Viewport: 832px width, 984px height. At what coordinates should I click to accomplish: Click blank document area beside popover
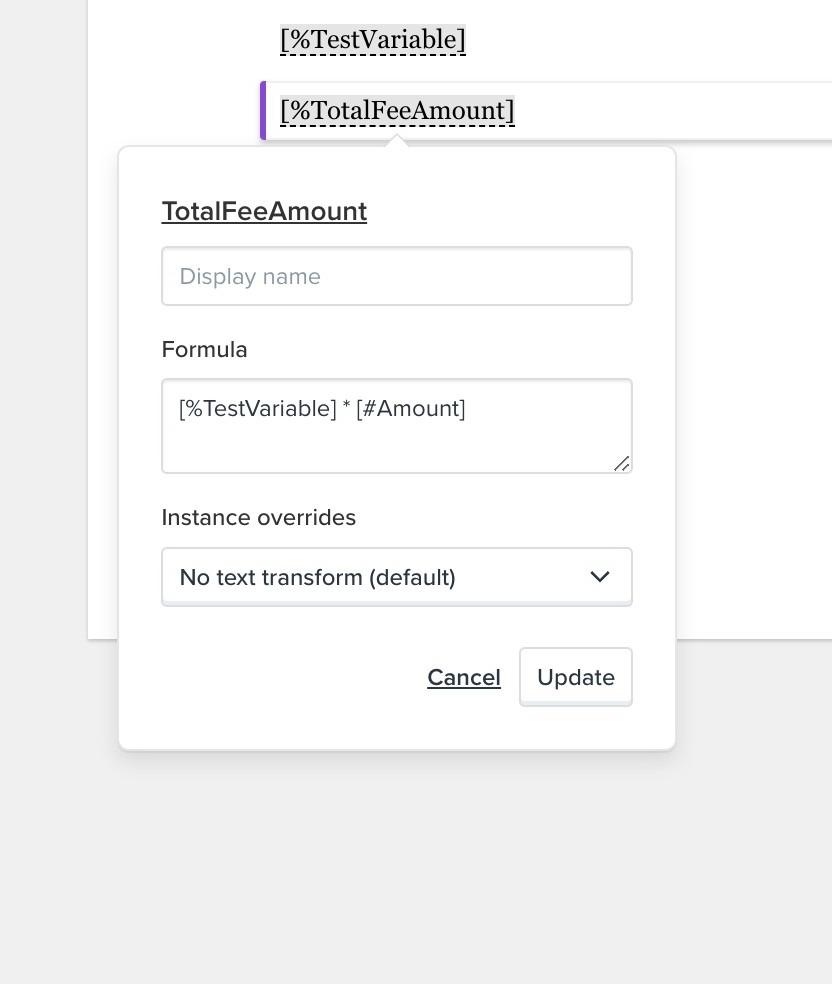coord(753,389)
